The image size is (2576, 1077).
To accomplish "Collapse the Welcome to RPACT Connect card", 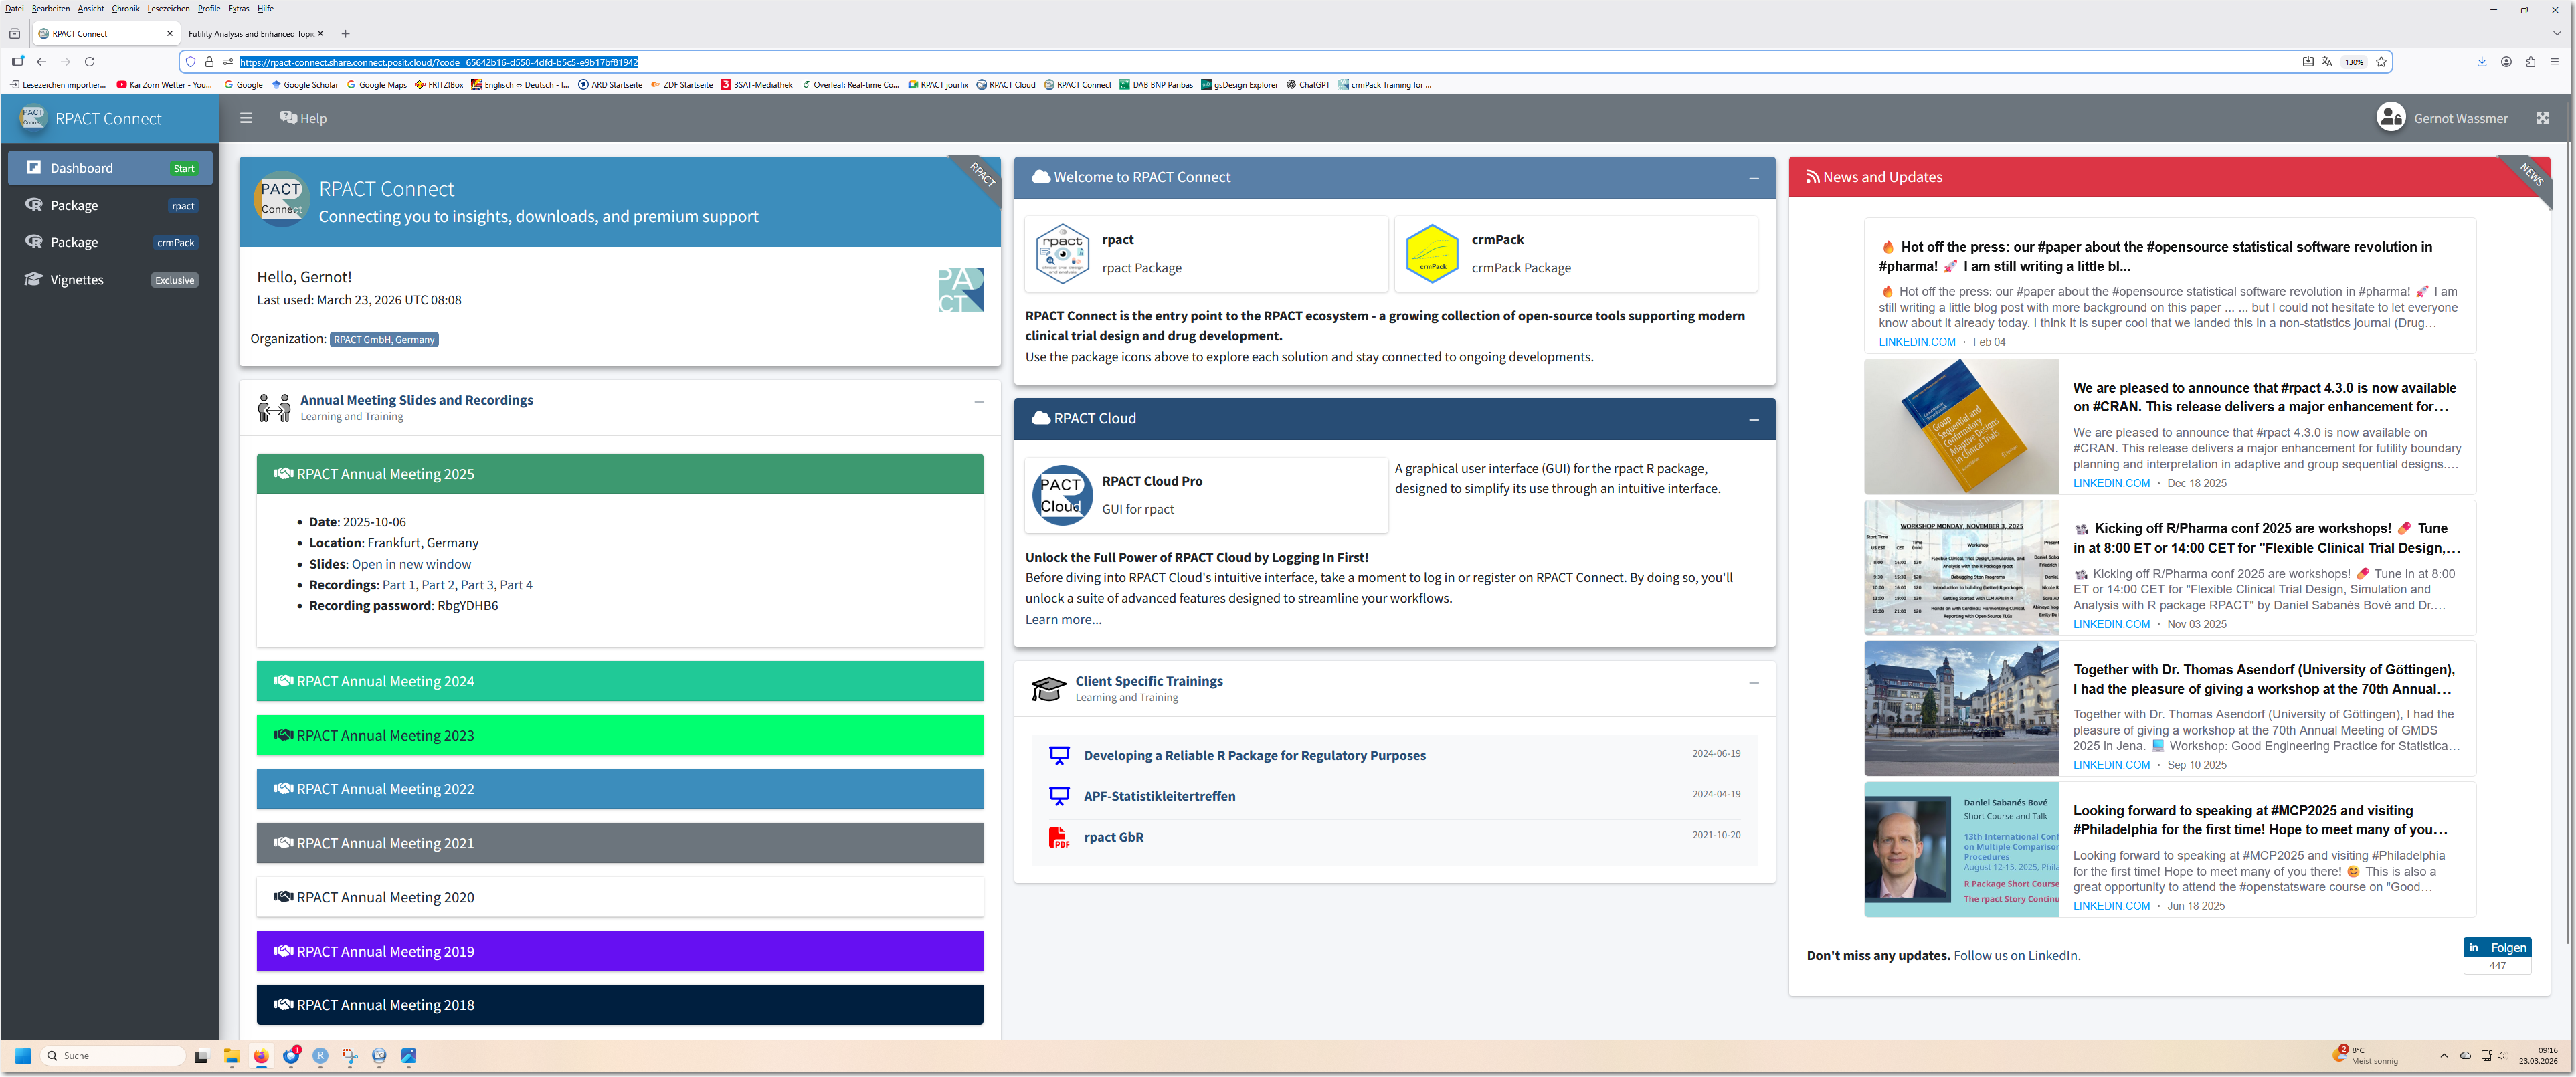I will [1753, 178].
